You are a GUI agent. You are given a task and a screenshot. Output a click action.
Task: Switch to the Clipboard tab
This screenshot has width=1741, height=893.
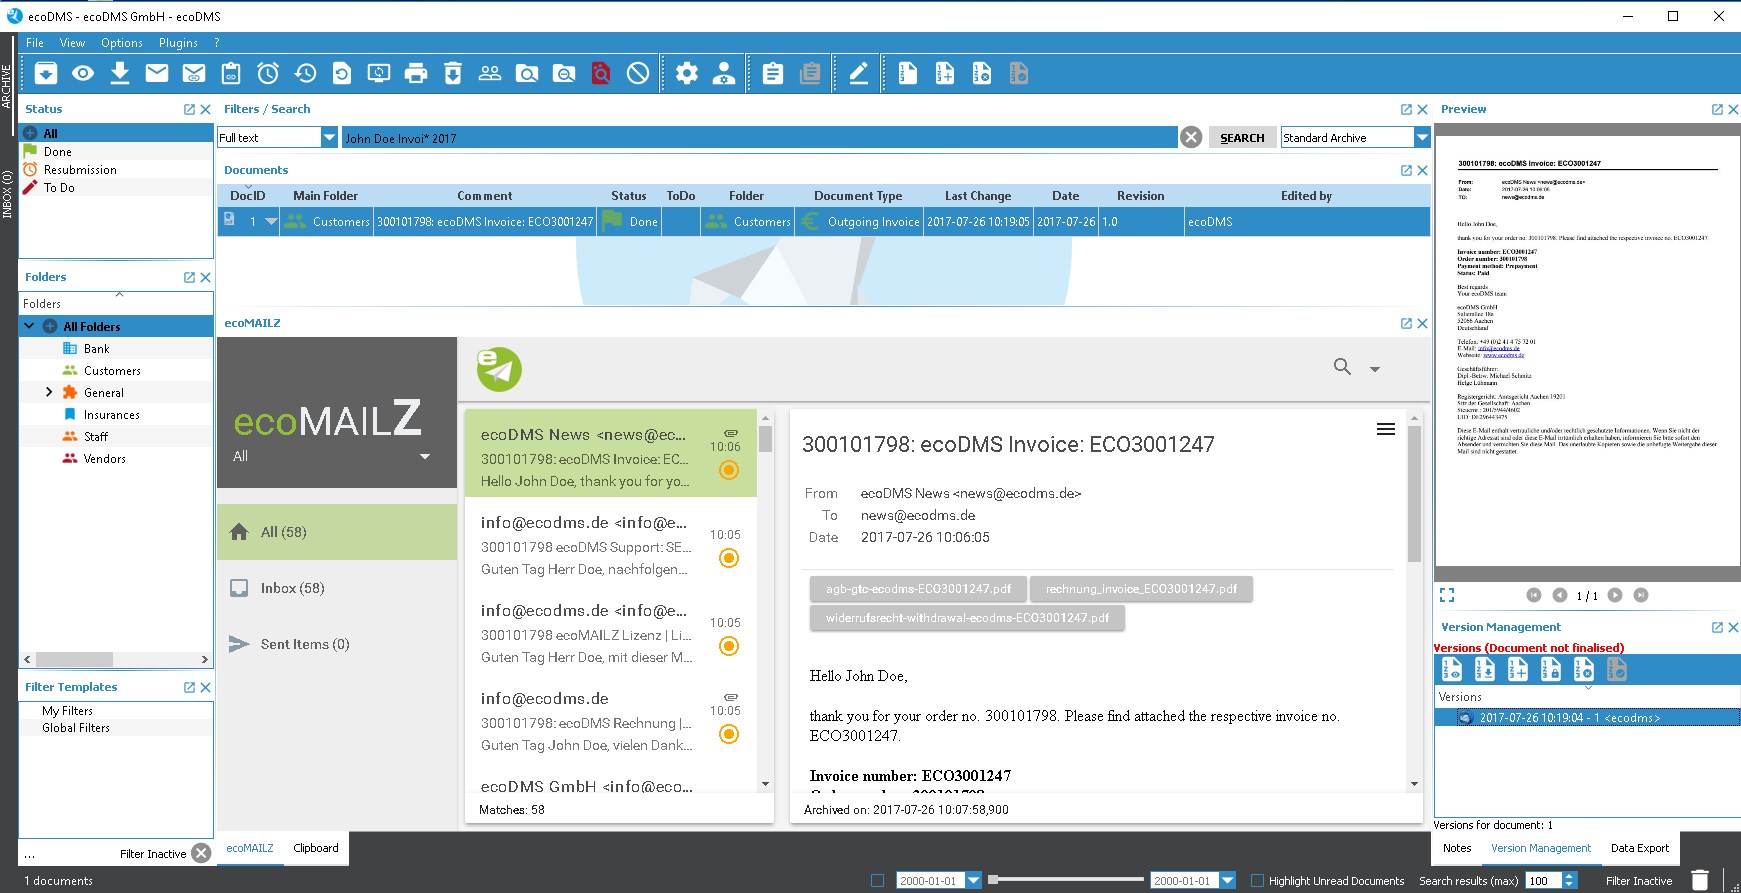[316, 848]
